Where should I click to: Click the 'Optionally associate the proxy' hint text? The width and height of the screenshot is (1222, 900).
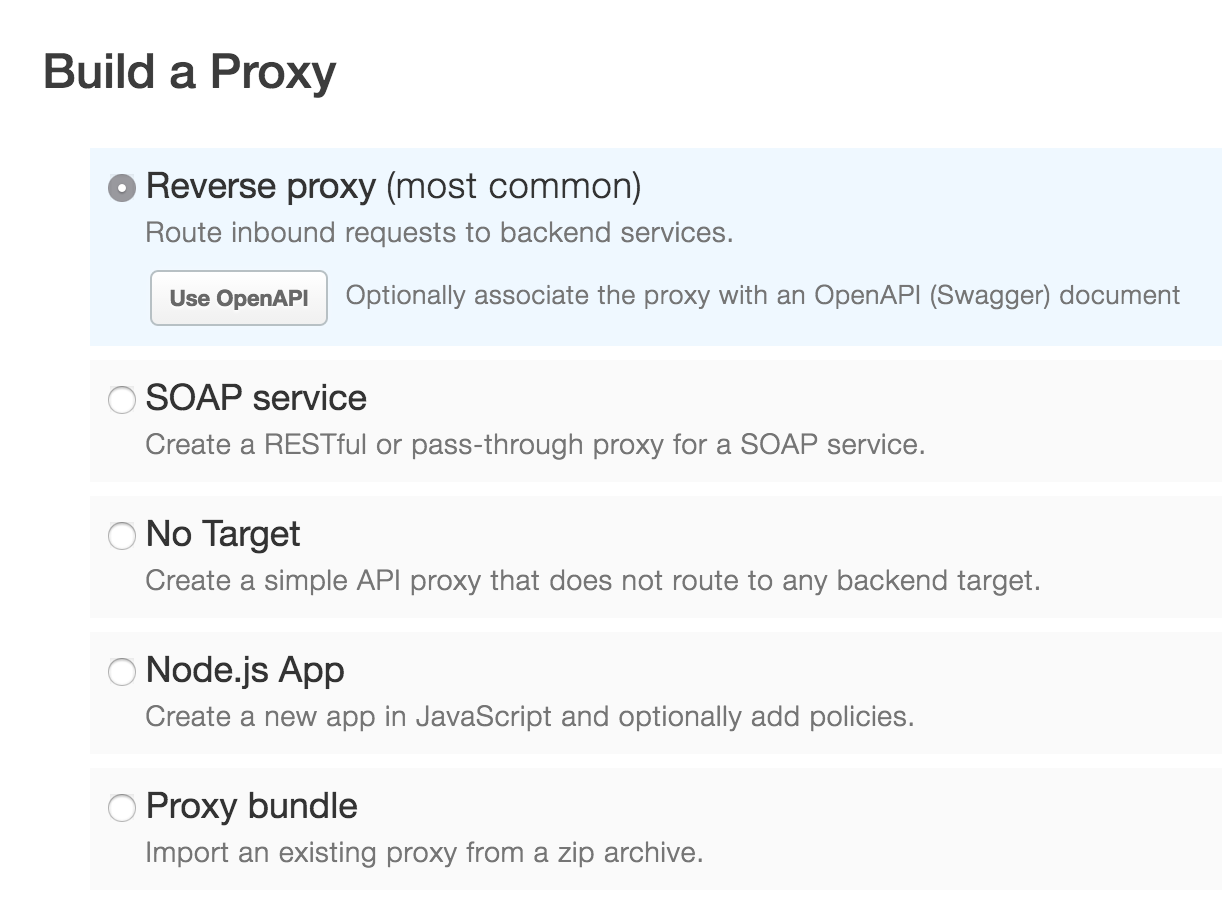click(x=763, y=296)
